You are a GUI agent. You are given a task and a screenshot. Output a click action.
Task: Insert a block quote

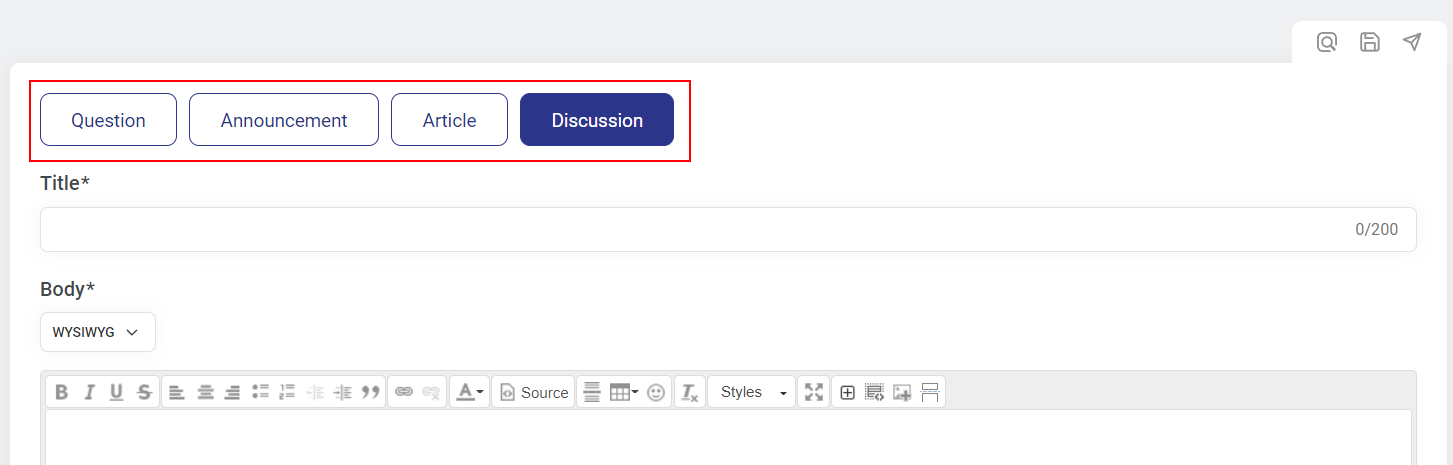click(371, 393)
